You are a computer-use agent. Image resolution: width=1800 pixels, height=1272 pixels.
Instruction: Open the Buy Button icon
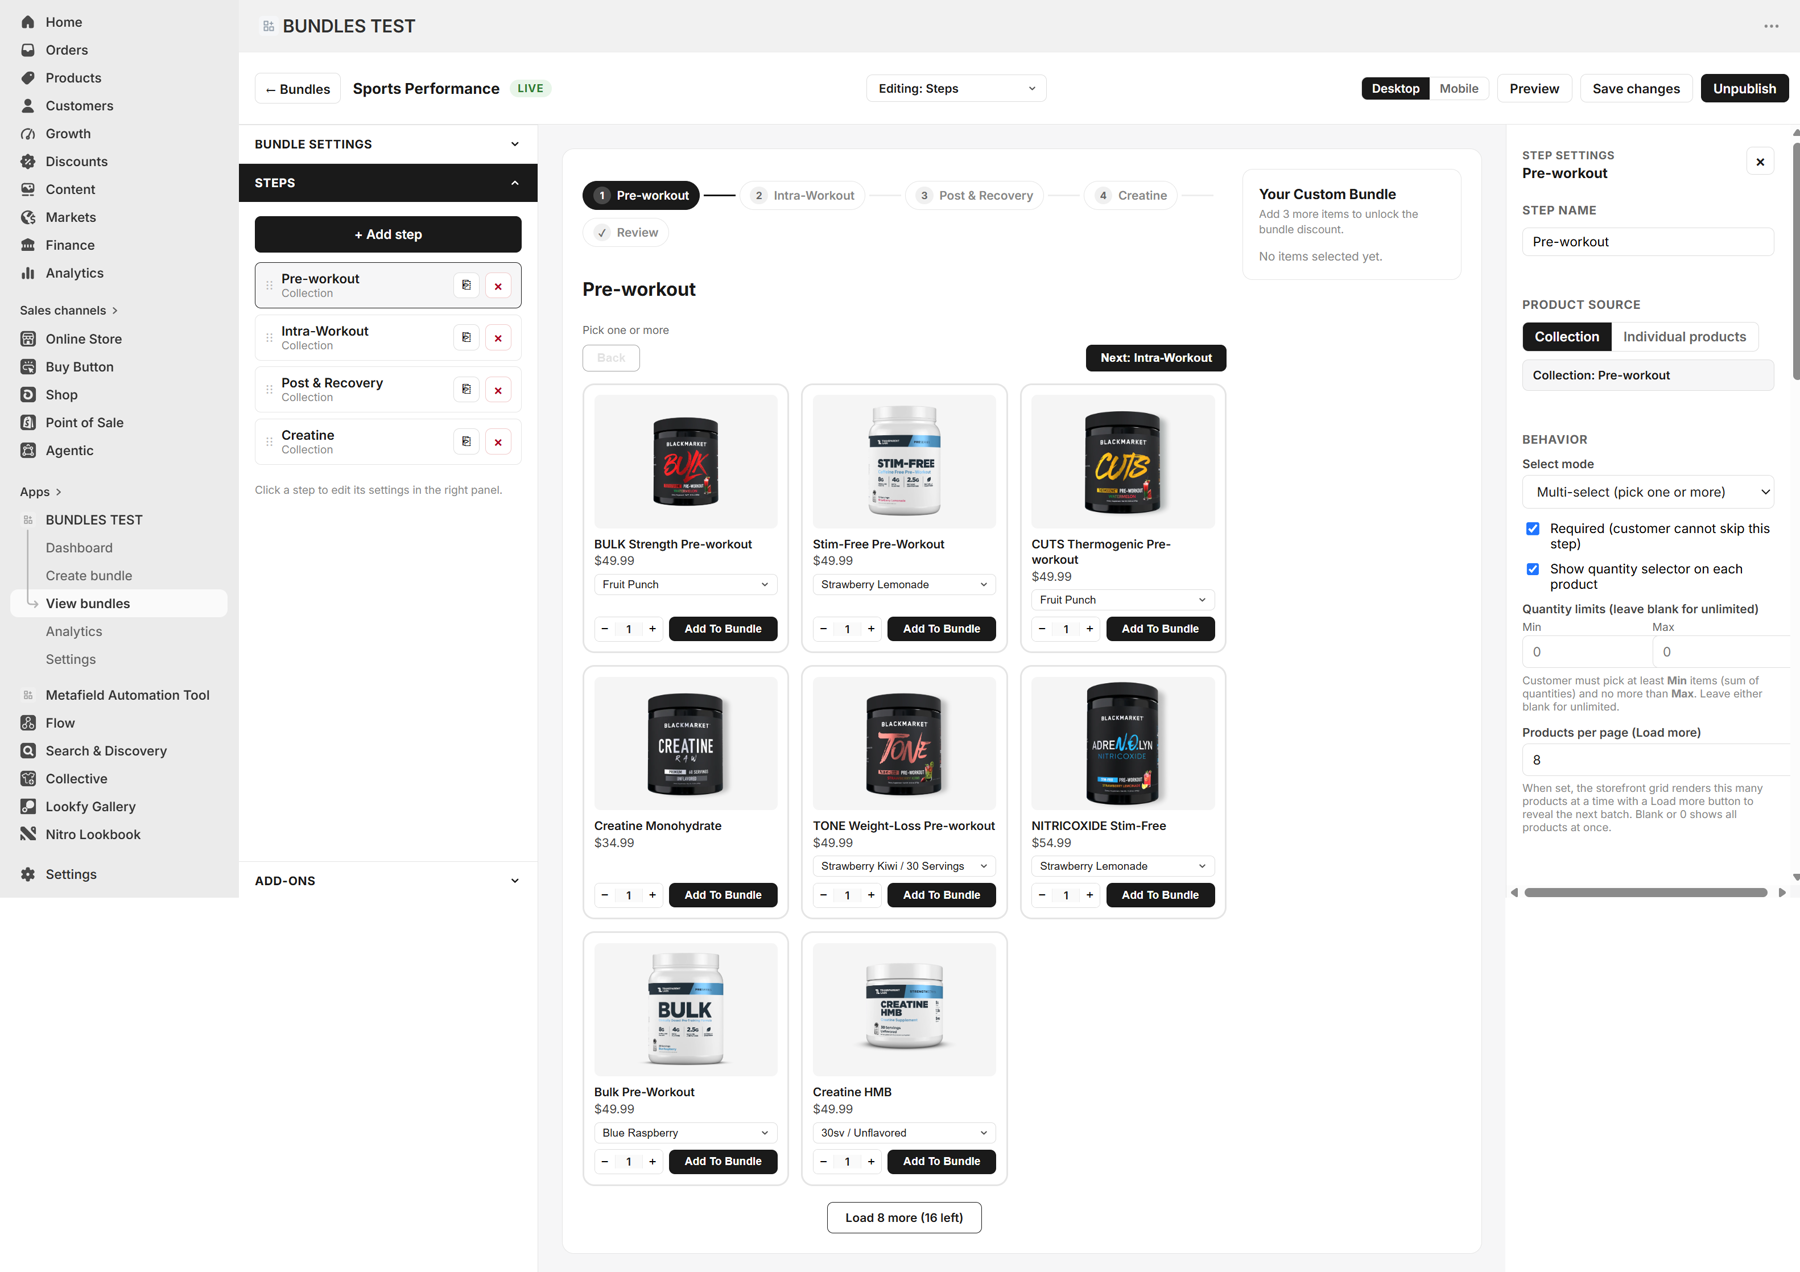click(28, 367)
